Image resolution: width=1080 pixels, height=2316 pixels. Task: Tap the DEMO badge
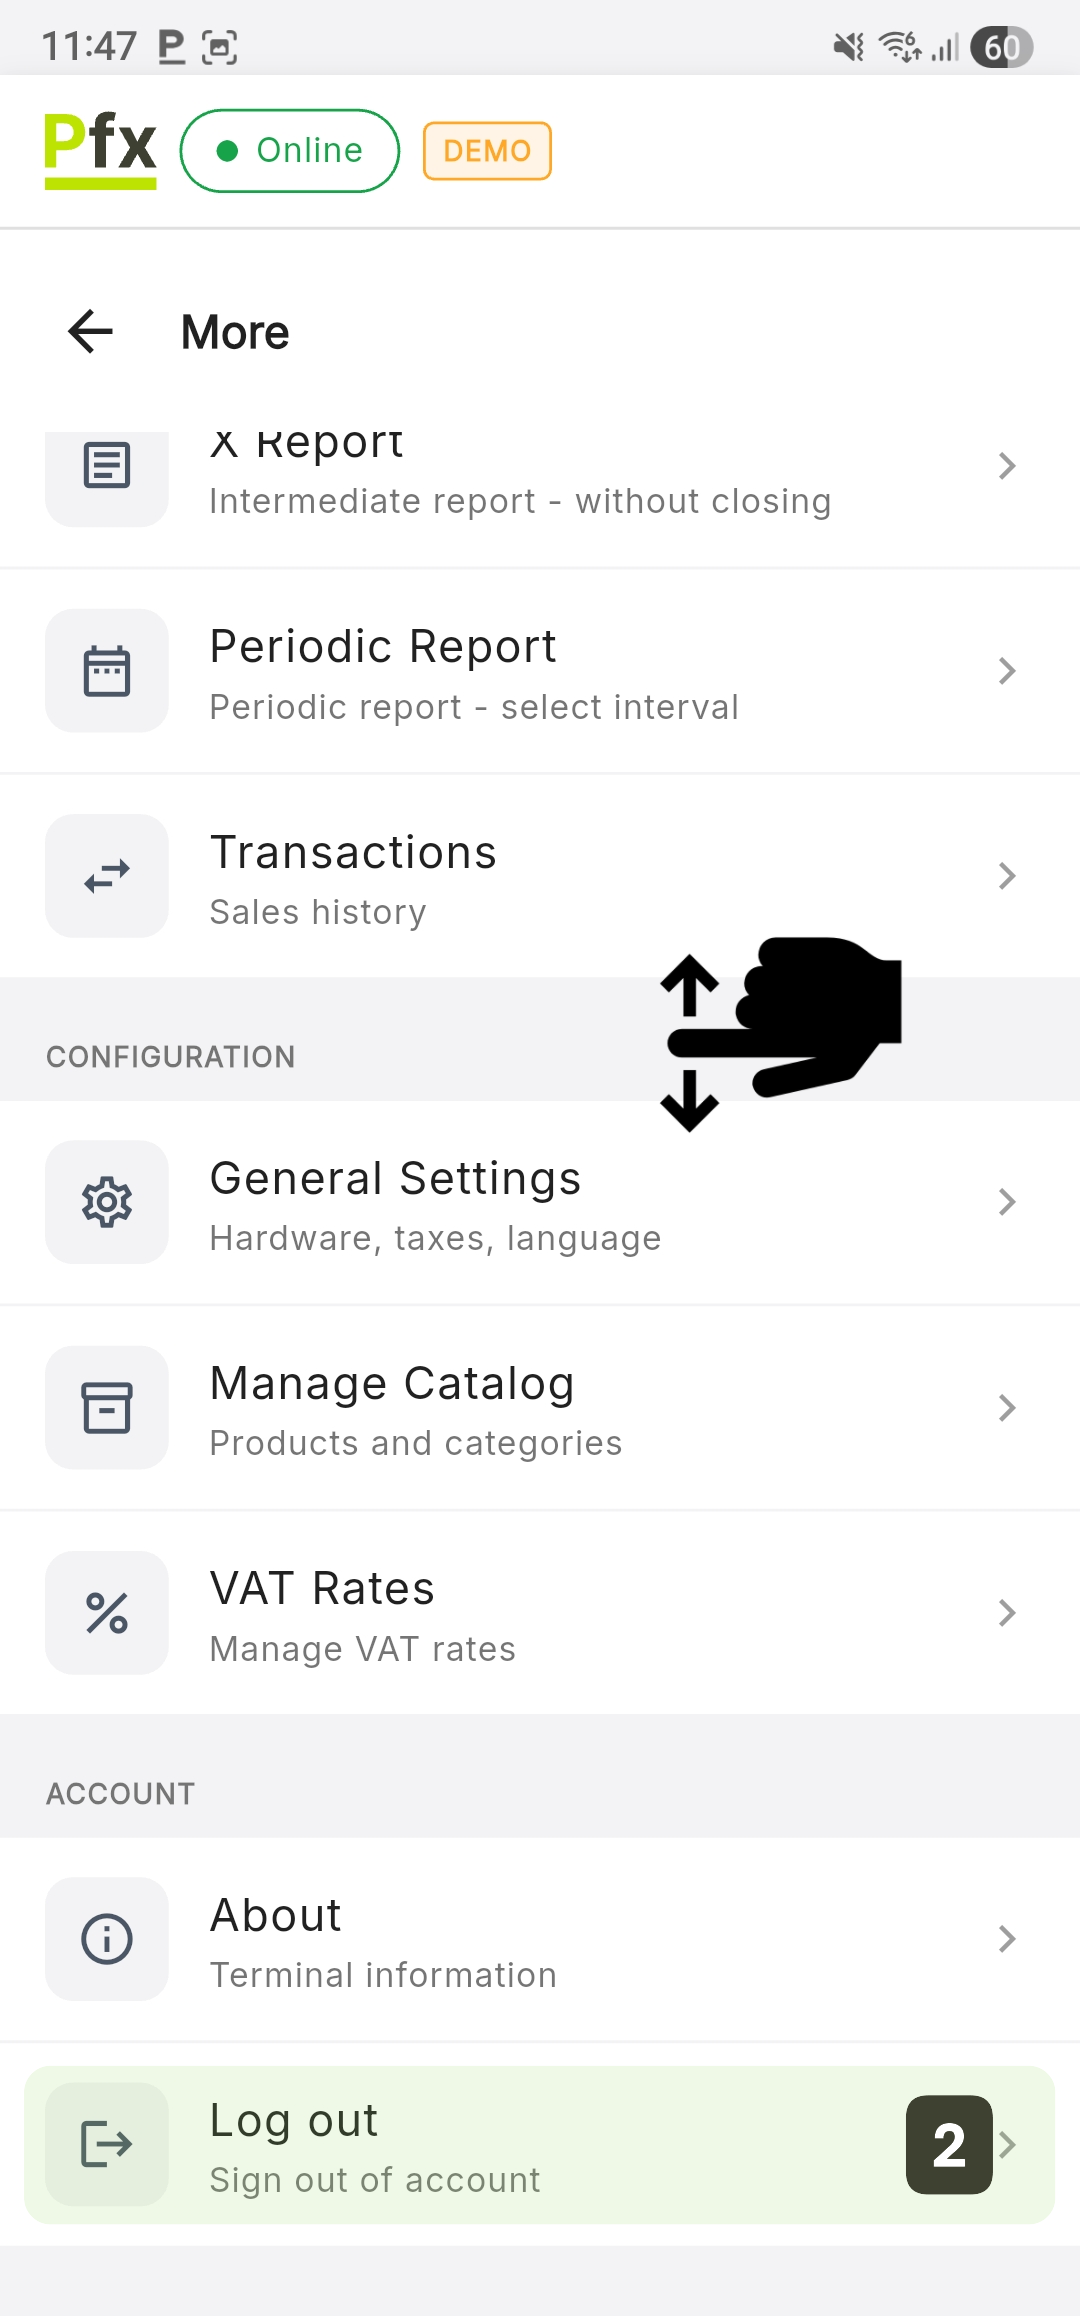click(x=487, y=151)
